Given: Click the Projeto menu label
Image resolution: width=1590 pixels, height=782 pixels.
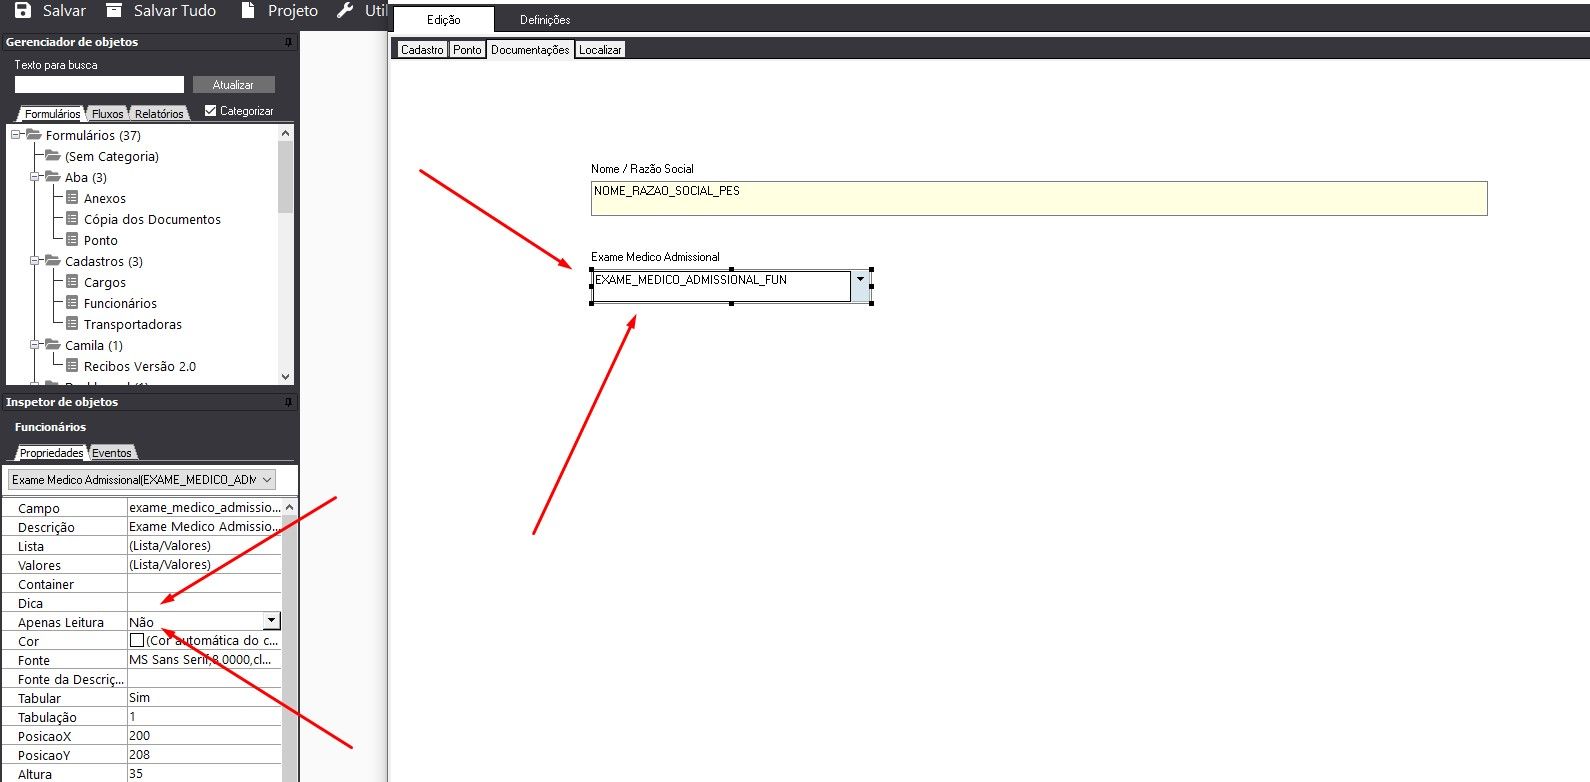Looking at the screenshot, I should [293, 10].
